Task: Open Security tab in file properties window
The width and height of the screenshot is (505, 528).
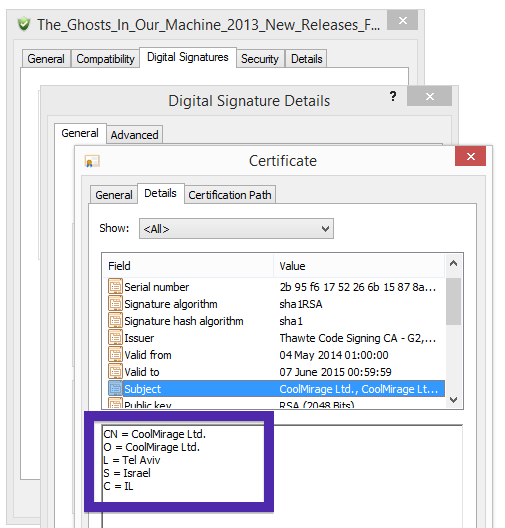Action: (260, 59)
